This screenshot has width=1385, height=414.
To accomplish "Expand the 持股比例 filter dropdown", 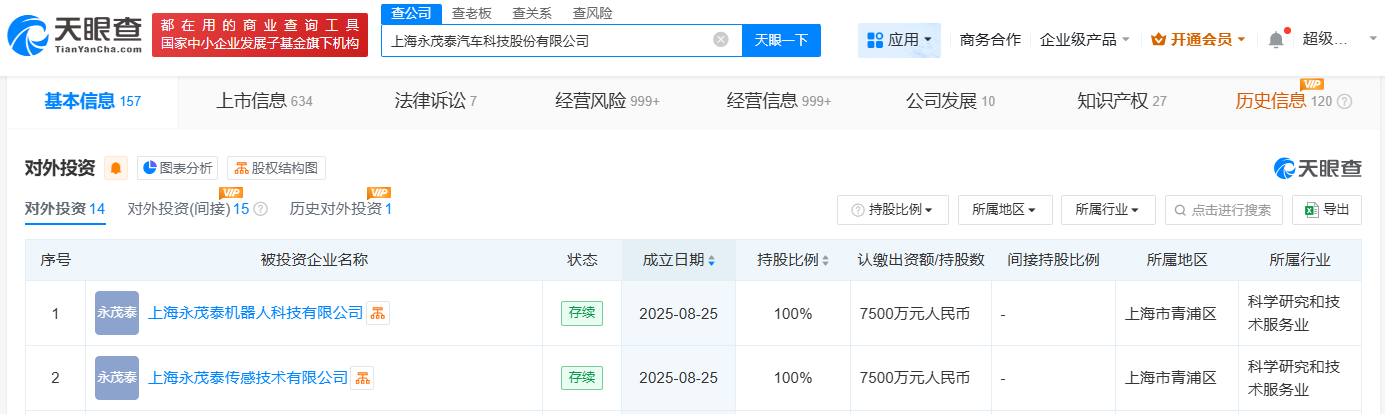I will click(x=892, y=210).
